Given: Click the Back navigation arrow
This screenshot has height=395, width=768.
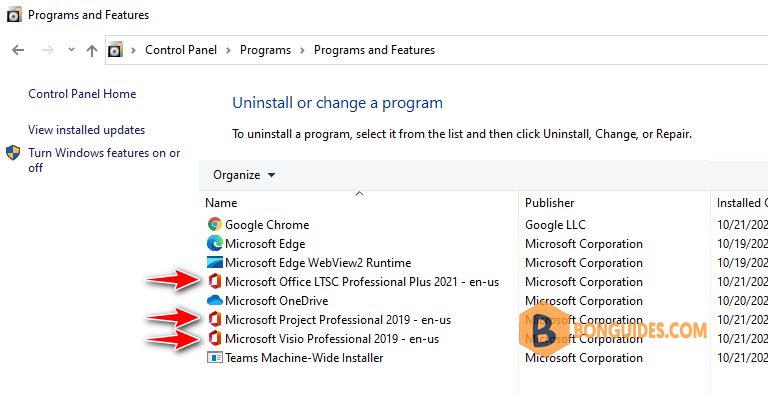Looking at the screenshot, I should click(18, 50).
